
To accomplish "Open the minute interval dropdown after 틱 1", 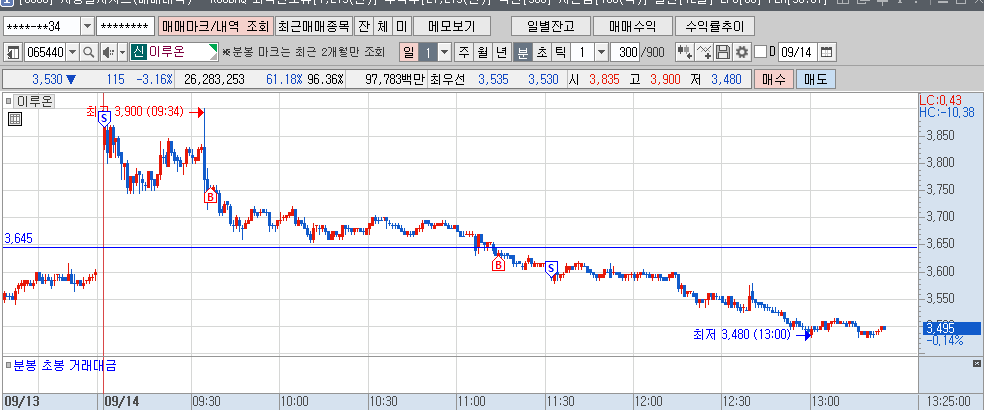I will (x=601, y=52).
